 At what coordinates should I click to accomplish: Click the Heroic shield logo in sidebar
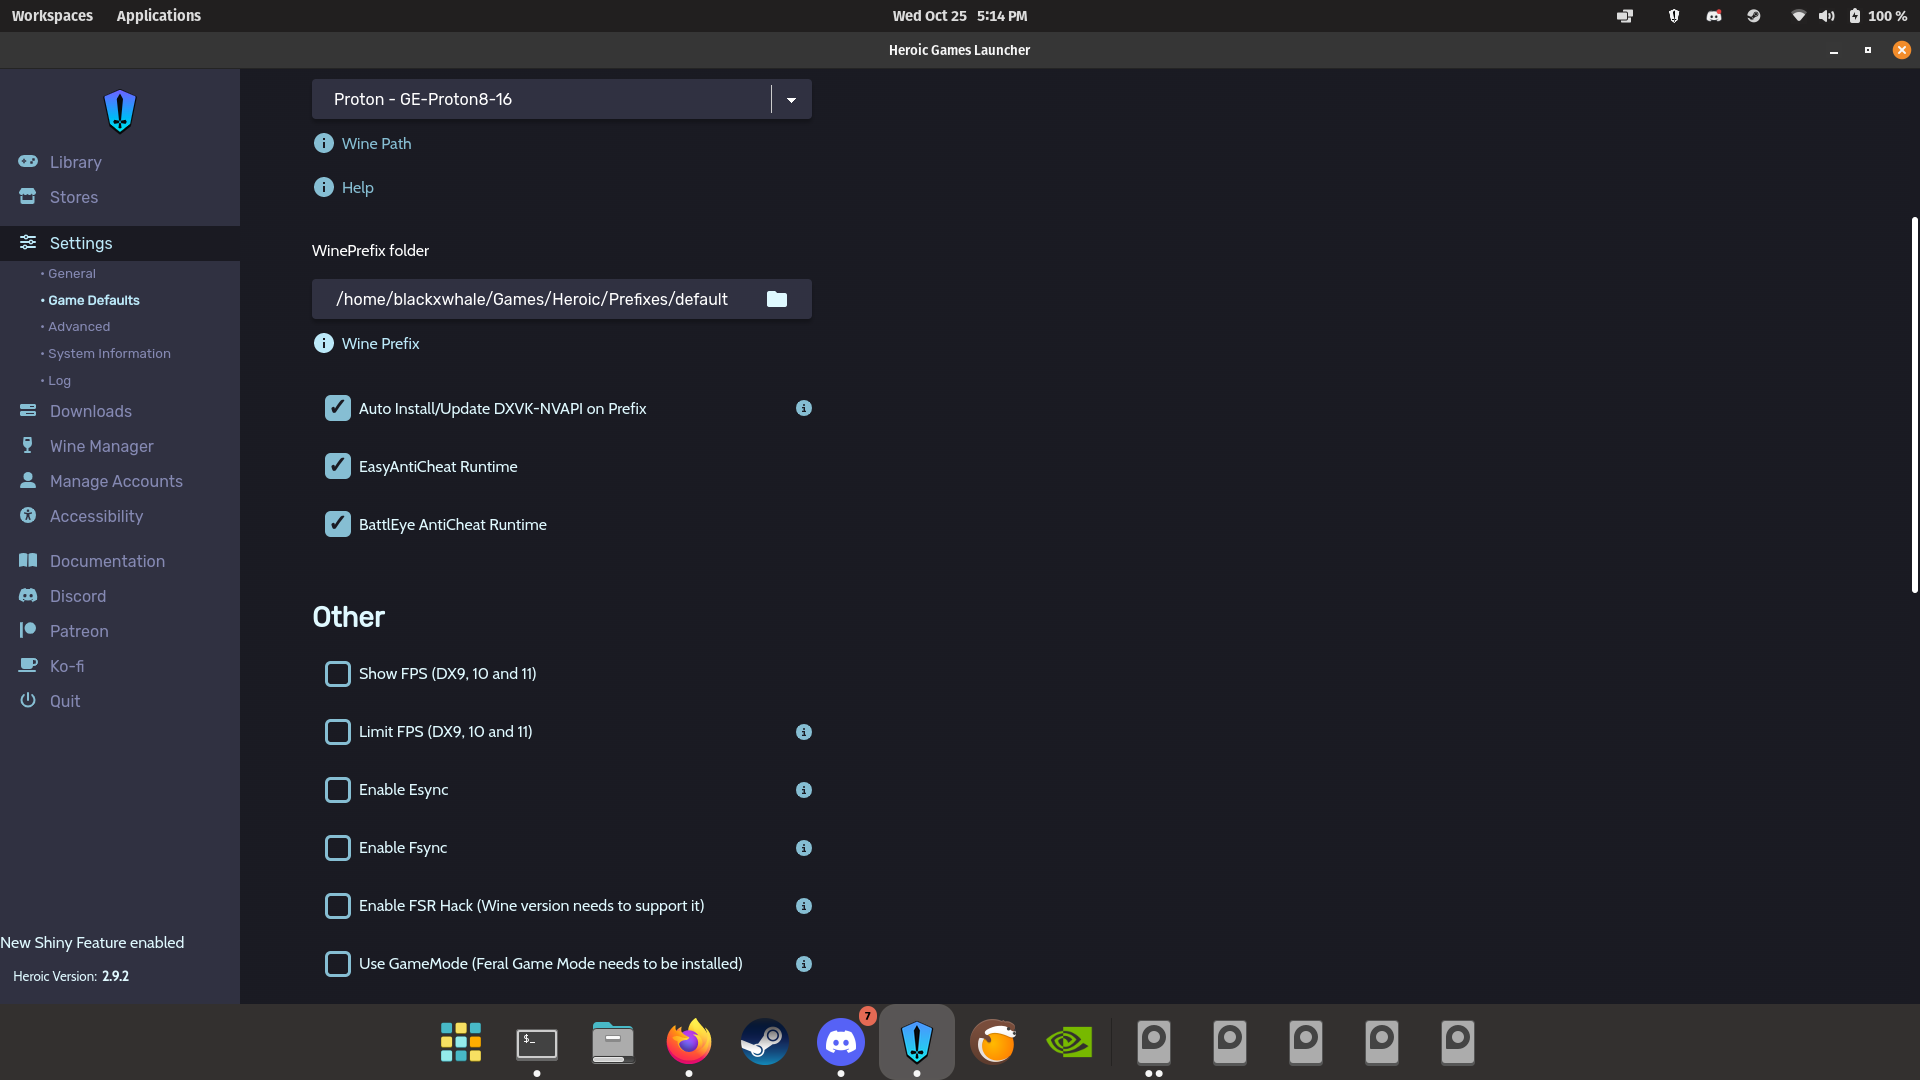point(120,111)
